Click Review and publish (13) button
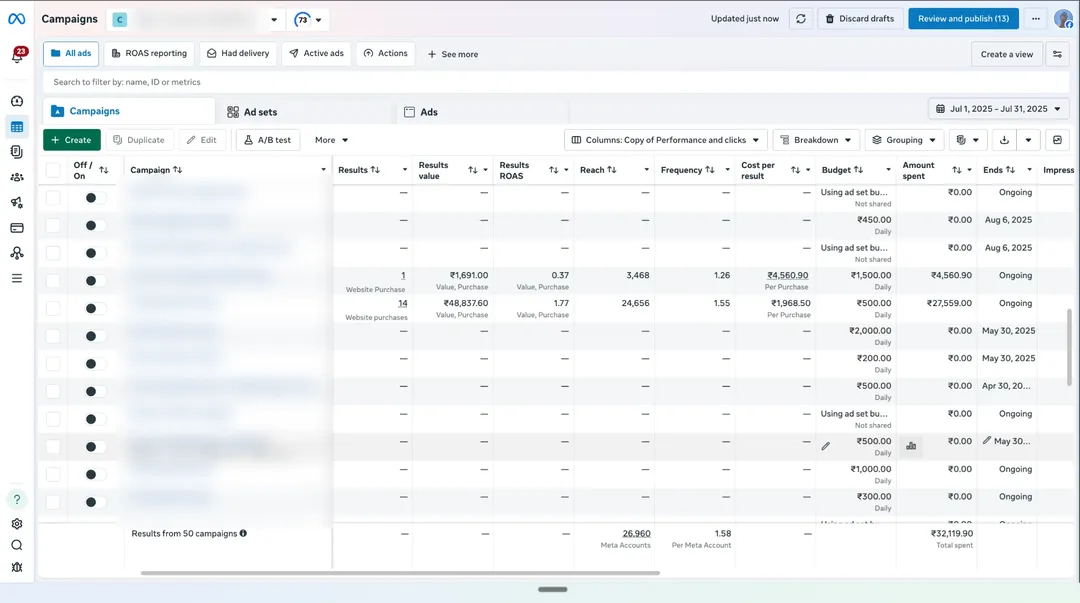Image resolution: width=1080 pixels, height=603 pixels. tap(963, 19)
